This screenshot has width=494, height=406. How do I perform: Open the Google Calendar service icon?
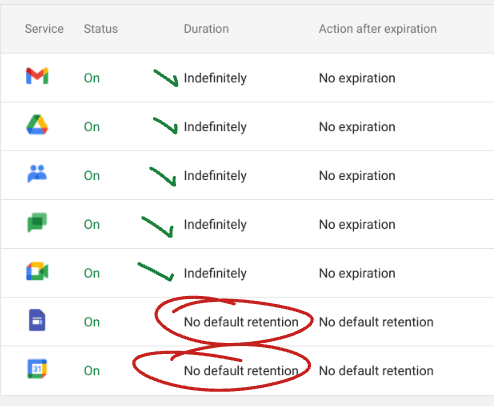tap(37, 369)
